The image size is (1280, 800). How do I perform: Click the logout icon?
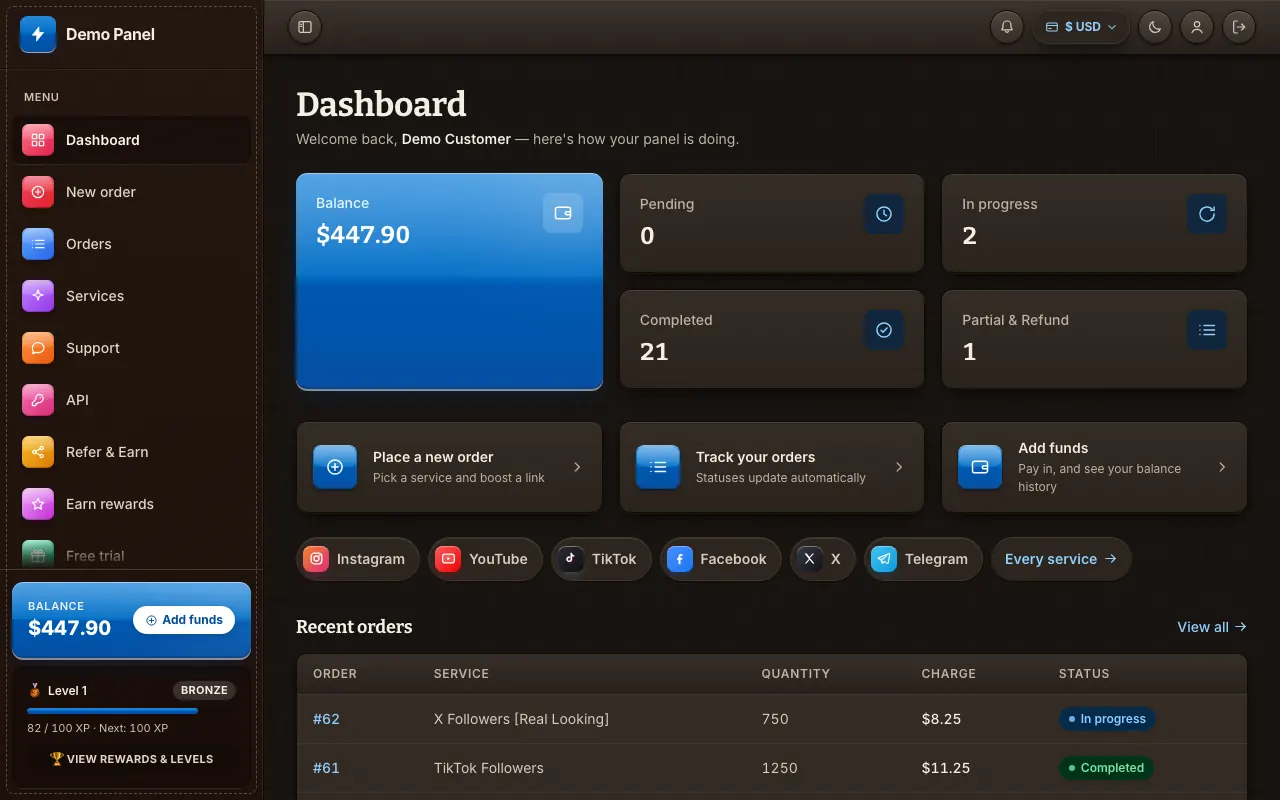[1239, 27]
